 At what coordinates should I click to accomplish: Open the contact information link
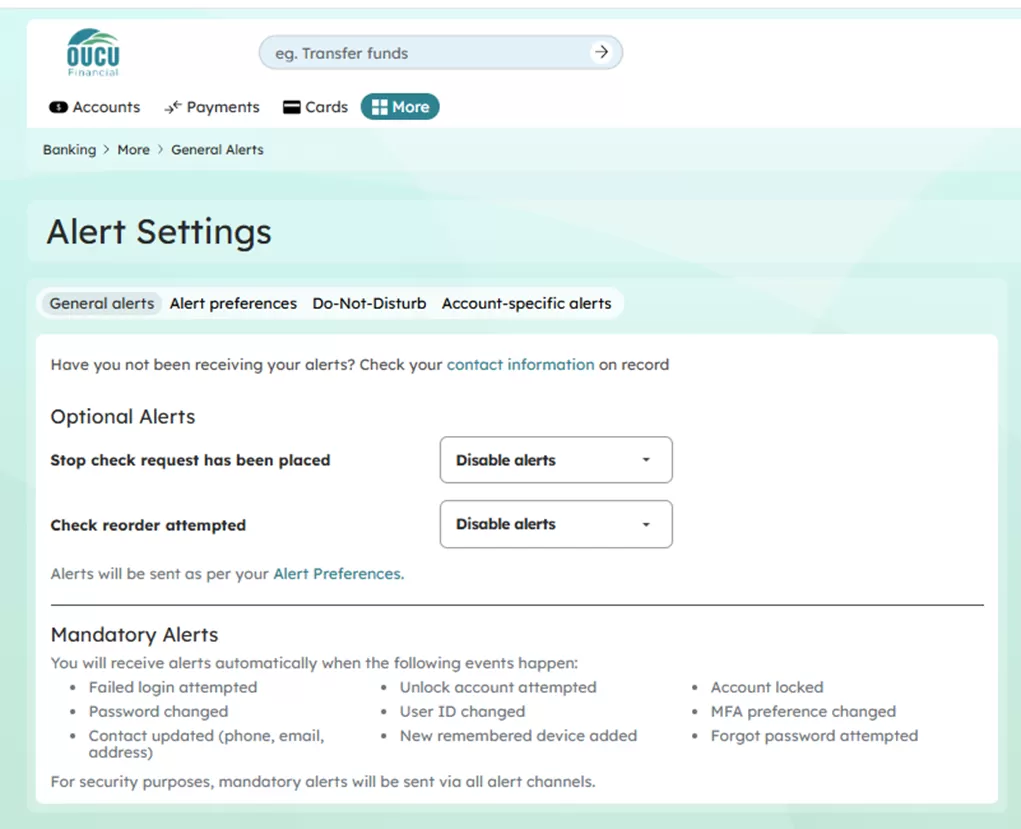(x=520, y=365)
